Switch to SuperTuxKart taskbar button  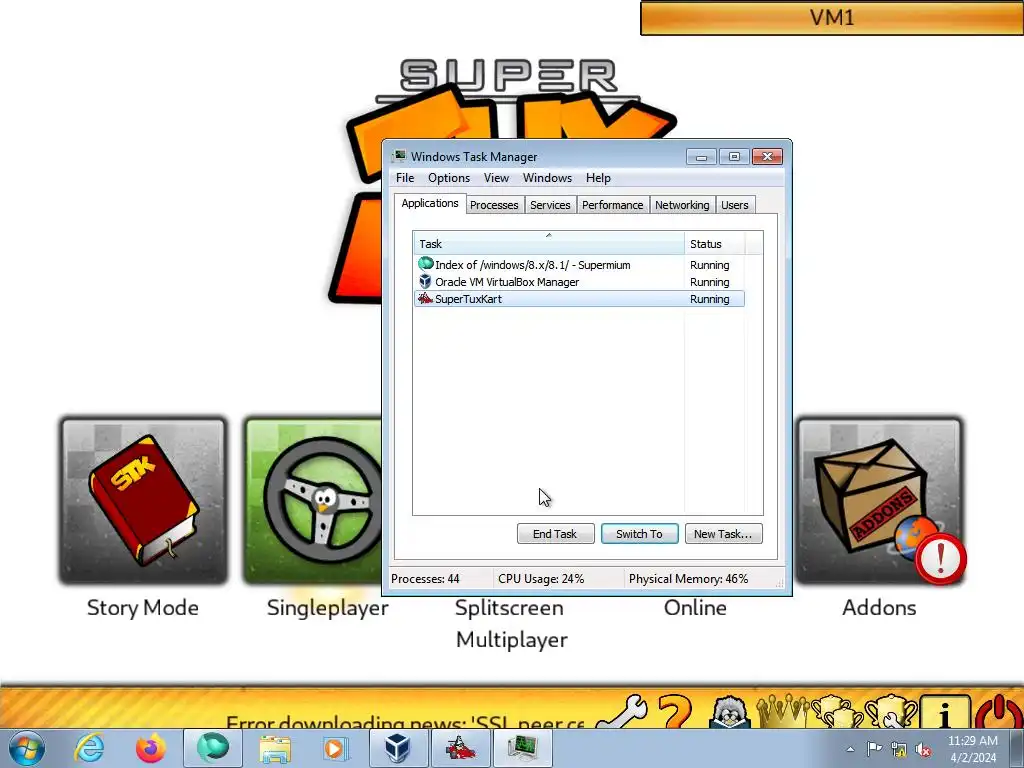click(x=460, y=748)
